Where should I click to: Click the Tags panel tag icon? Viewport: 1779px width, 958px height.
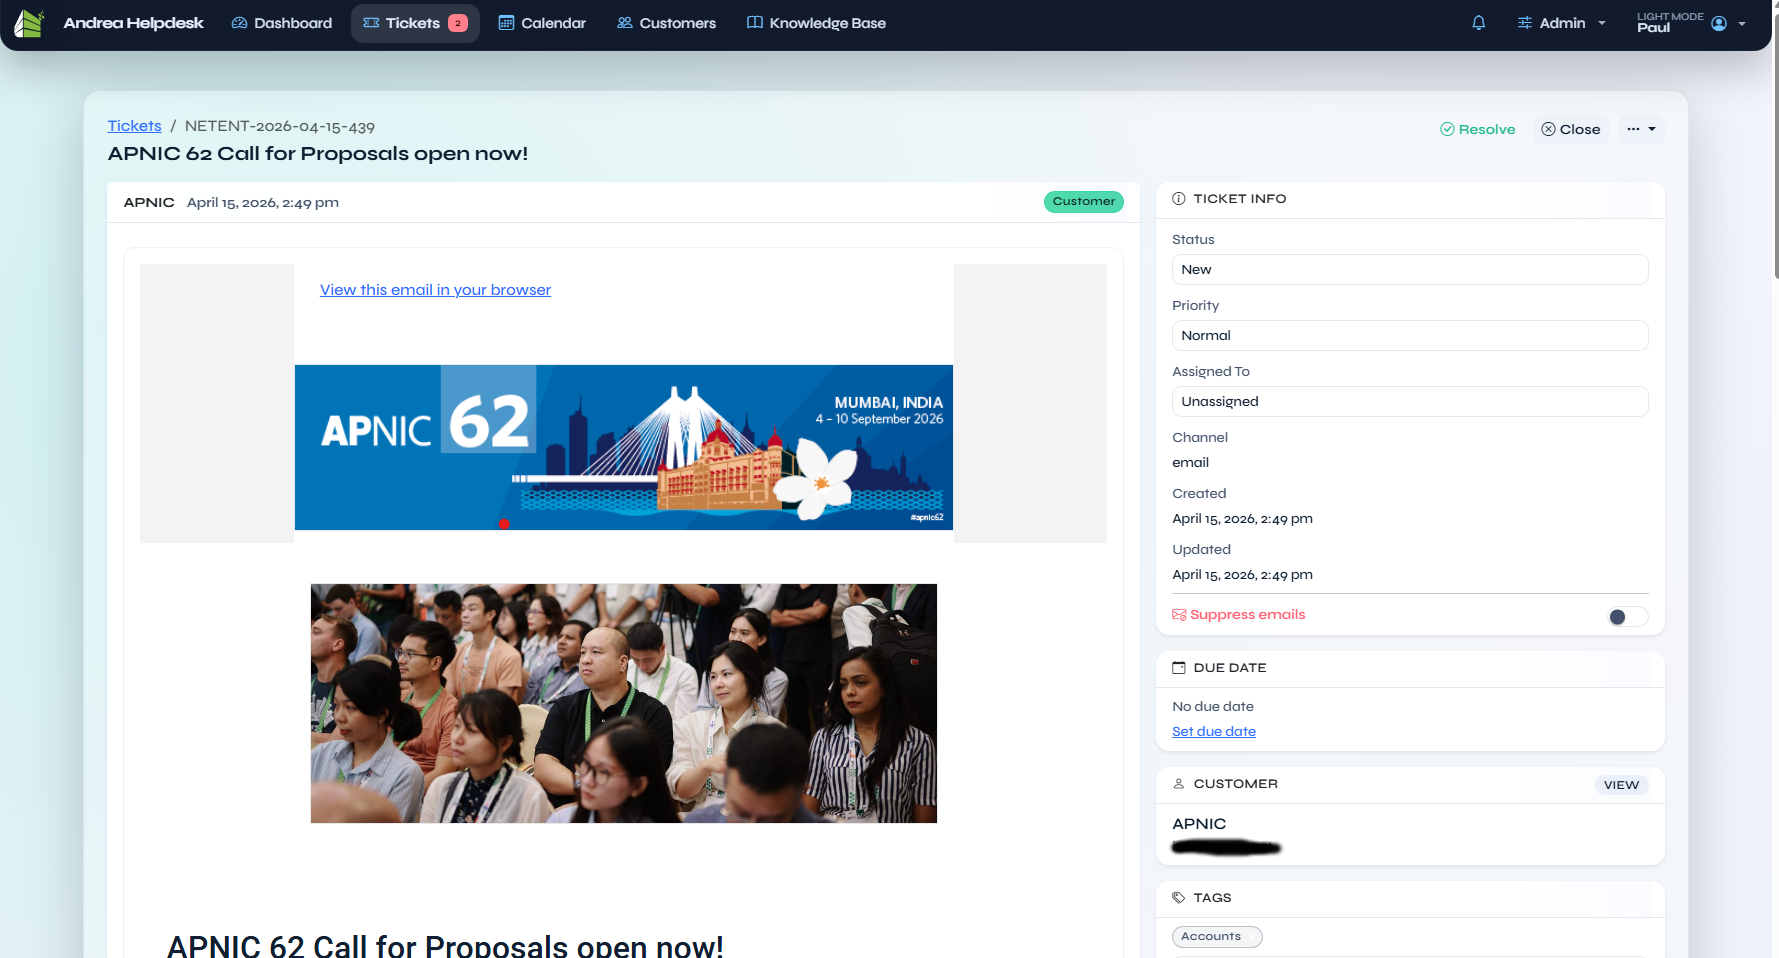point(1179,898)
